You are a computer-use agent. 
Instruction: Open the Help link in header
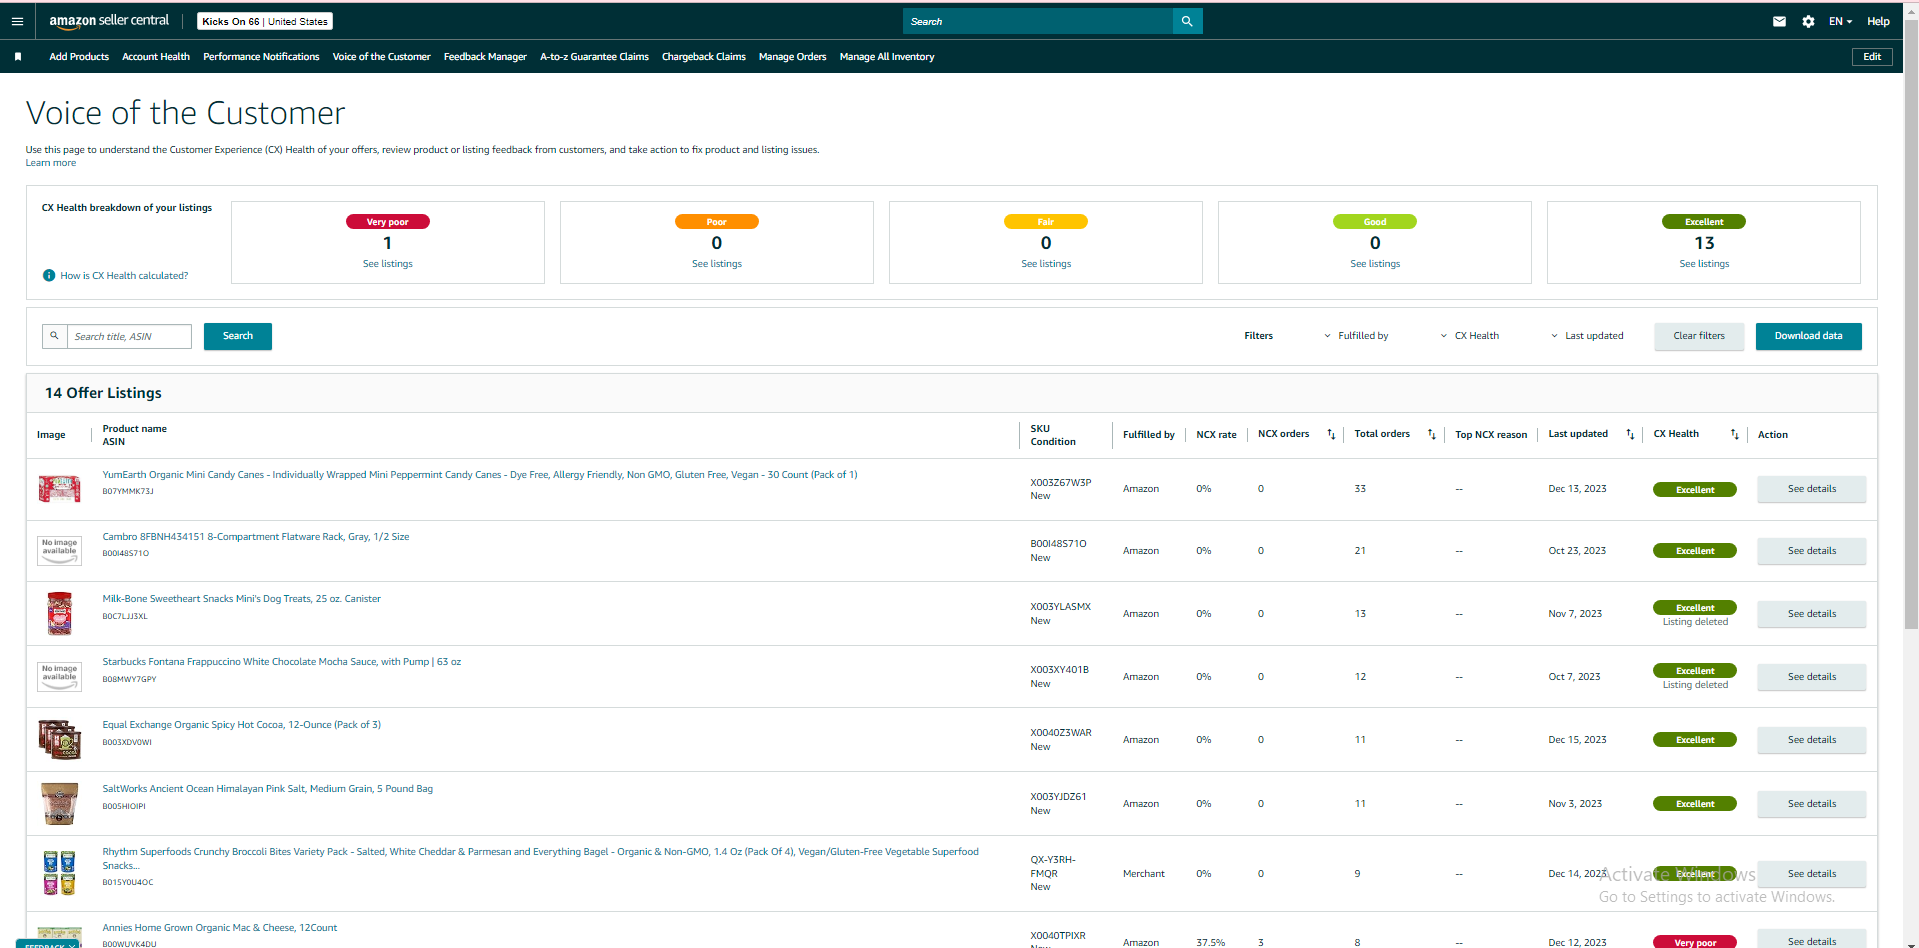click(x=1878, y=21)
